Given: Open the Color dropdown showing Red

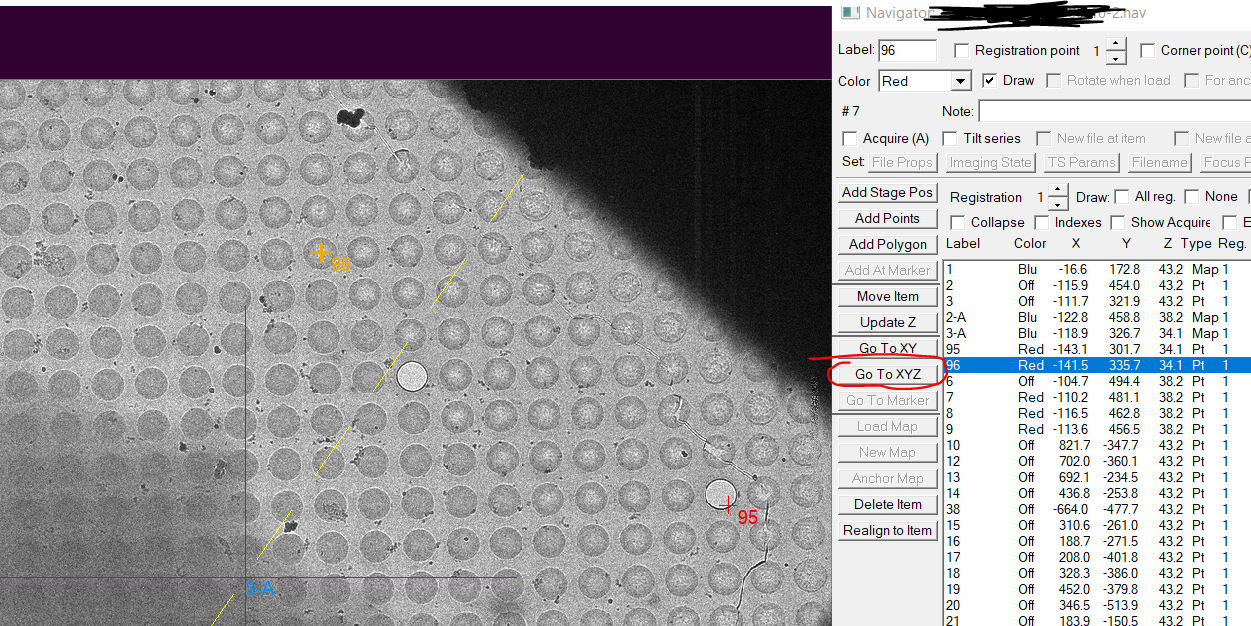Looking at the screenshot, I should point(960,81).
